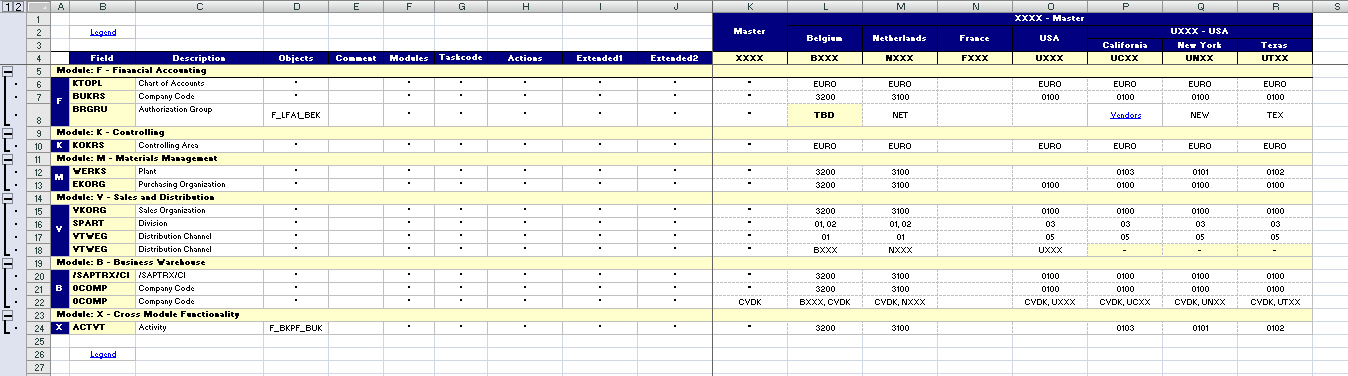
Task: Show outline level 2 rows
Action: tap(18, 7)
